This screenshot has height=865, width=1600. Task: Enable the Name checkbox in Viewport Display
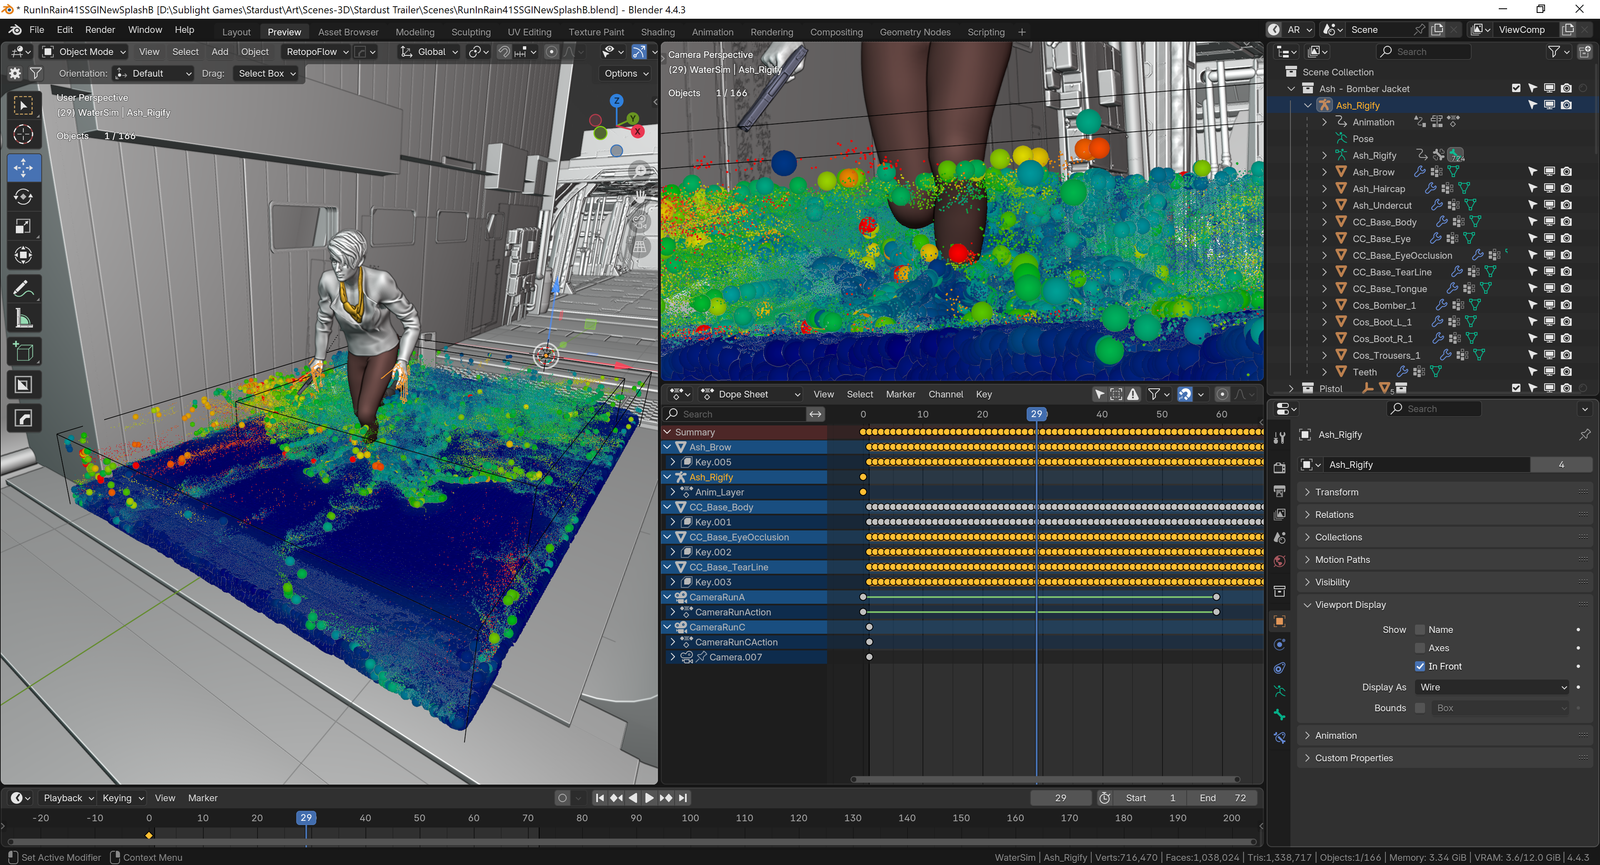click(1419, 630)
